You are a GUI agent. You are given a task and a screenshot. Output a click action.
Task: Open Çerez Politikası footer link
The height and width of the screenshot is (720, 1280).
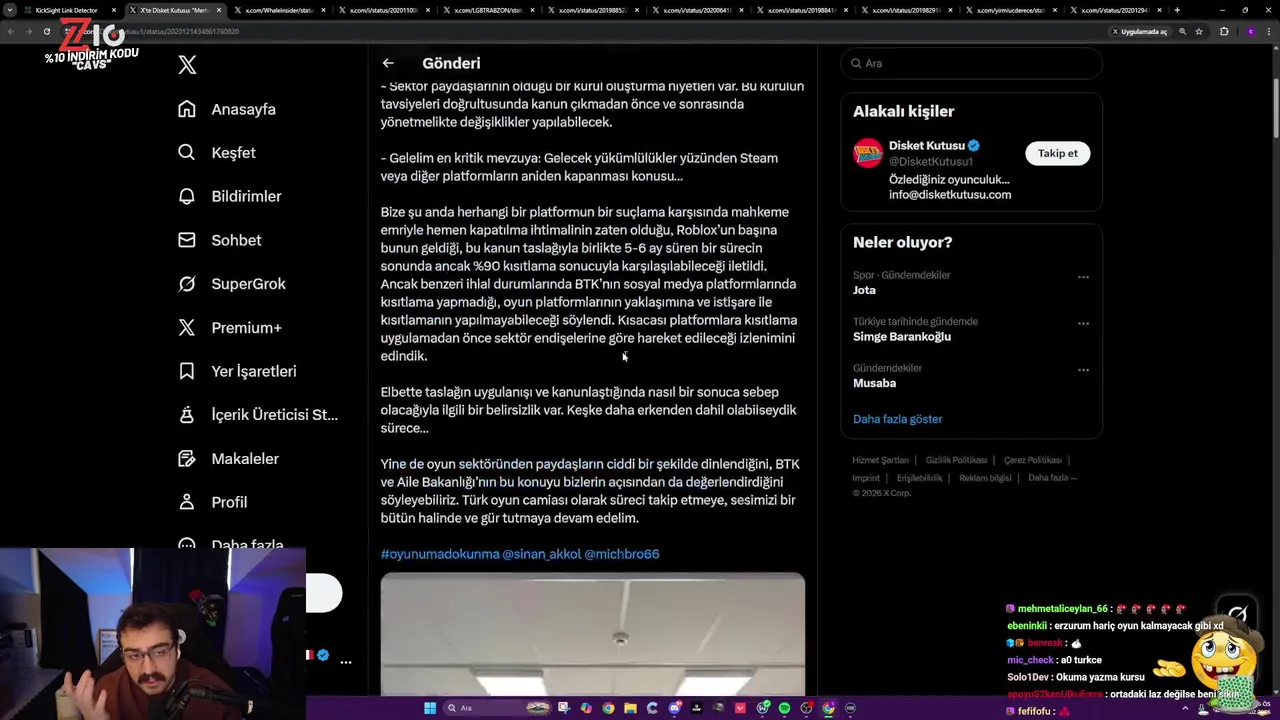point(1032,460)
